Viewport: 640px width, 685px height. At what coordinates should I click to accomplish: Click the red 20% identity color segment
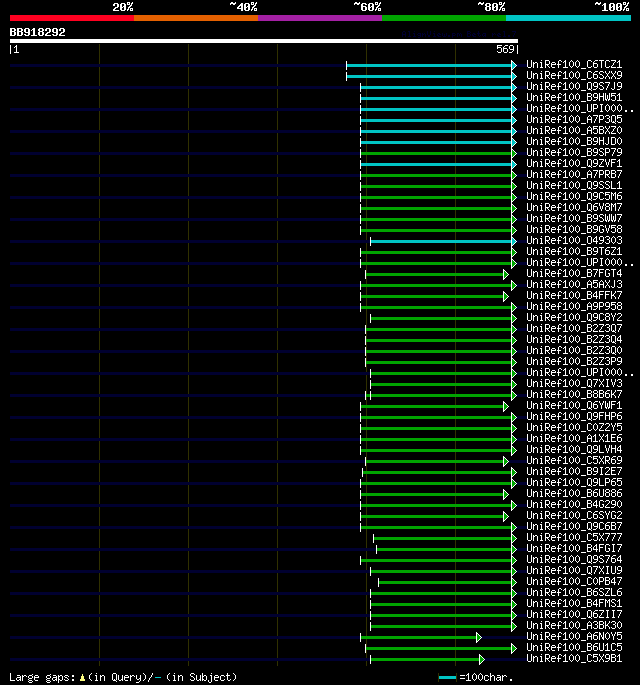click(72, 18)
